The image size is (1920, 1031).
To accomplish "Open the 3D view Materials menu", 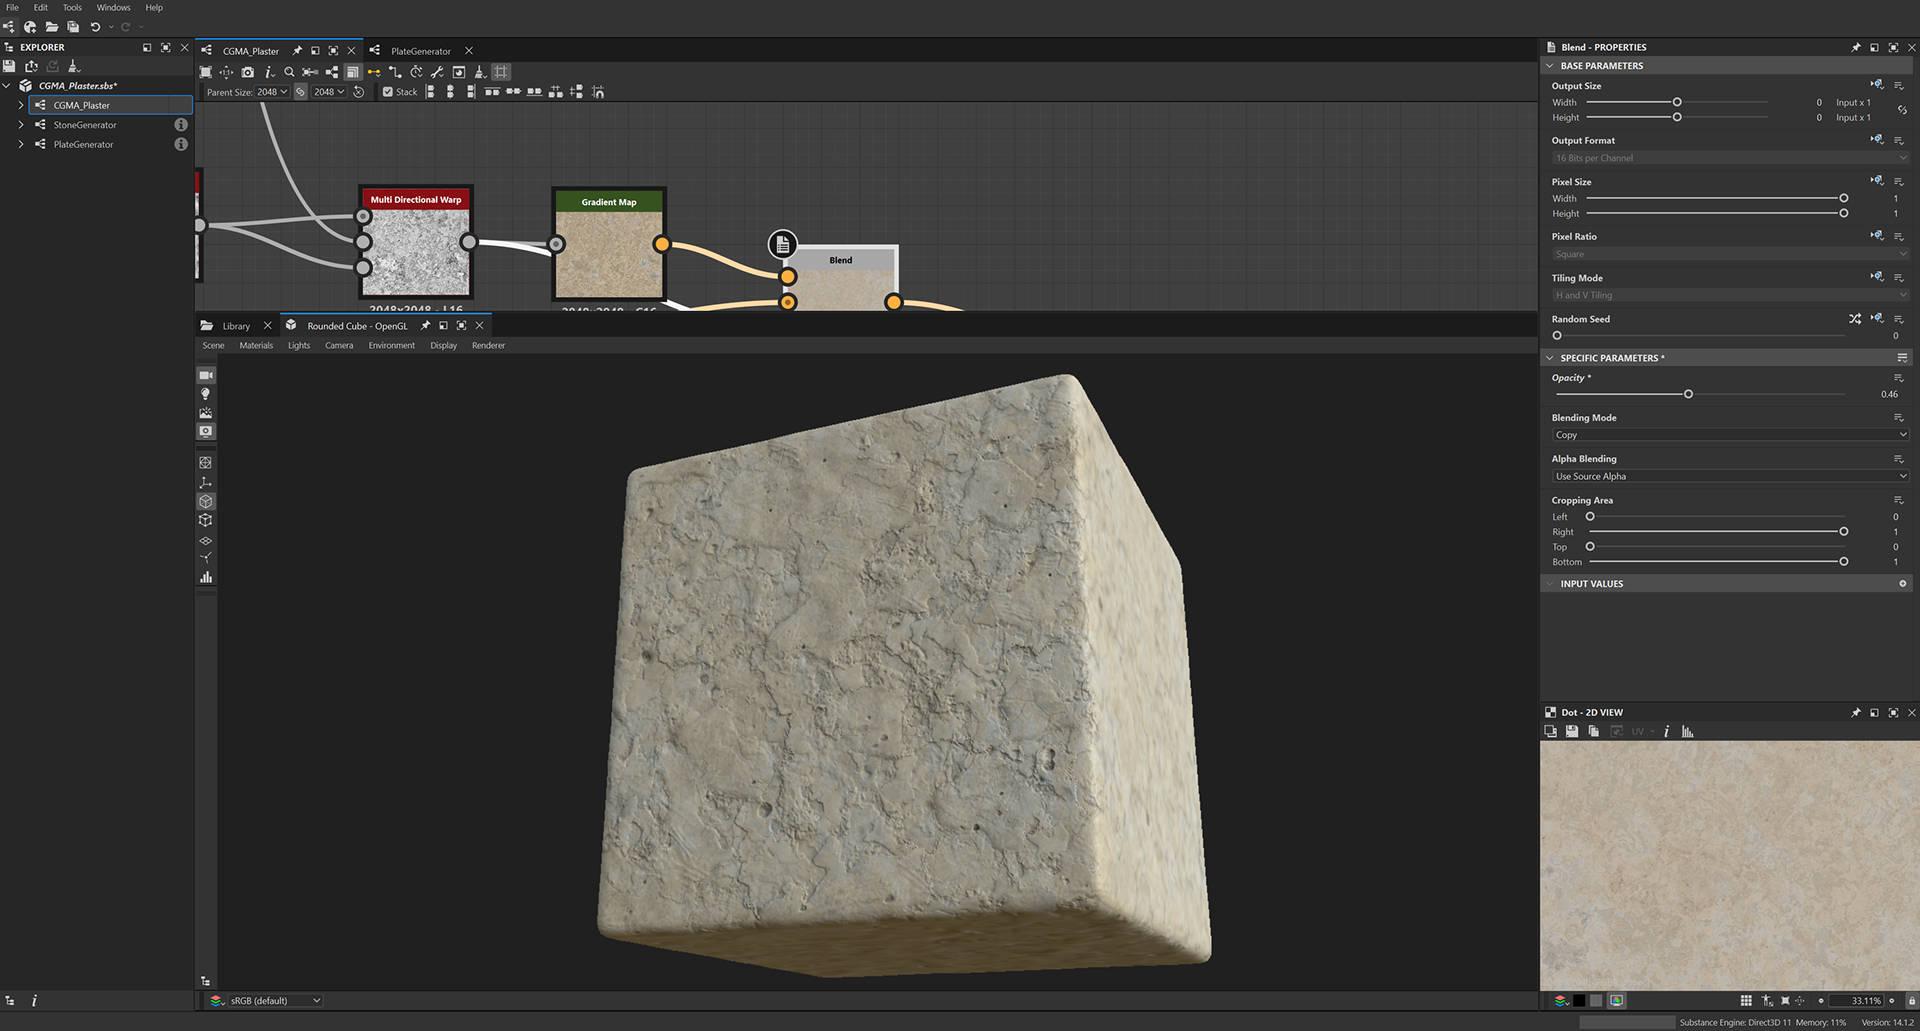I will (x=256, y=345).
